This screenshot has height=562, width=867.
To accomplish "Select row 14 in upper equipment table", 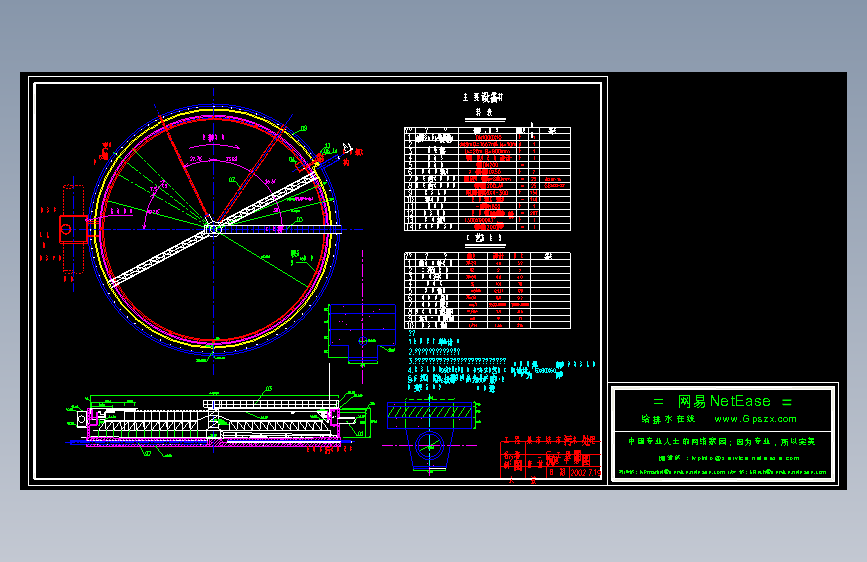I will pos(487,227).
